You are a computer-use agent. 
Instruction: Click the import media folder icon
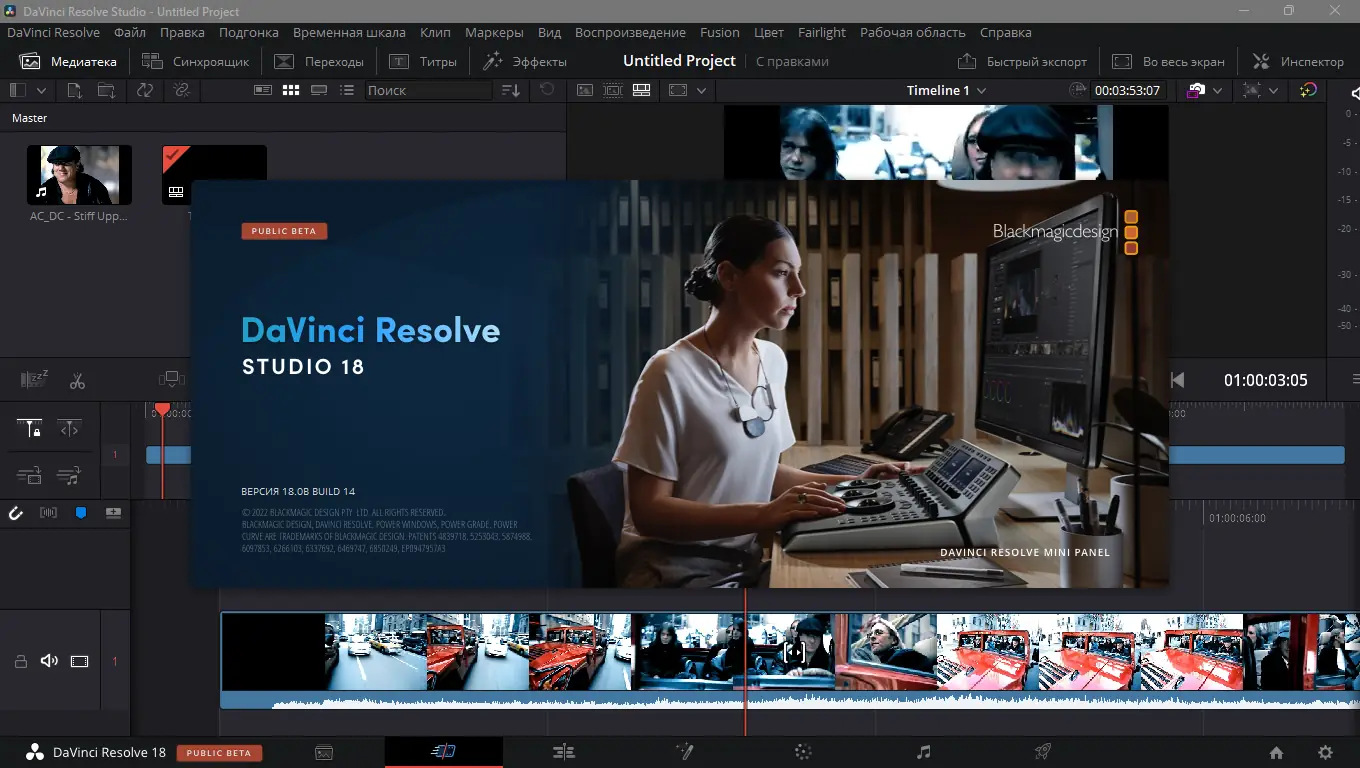point(106,90)
